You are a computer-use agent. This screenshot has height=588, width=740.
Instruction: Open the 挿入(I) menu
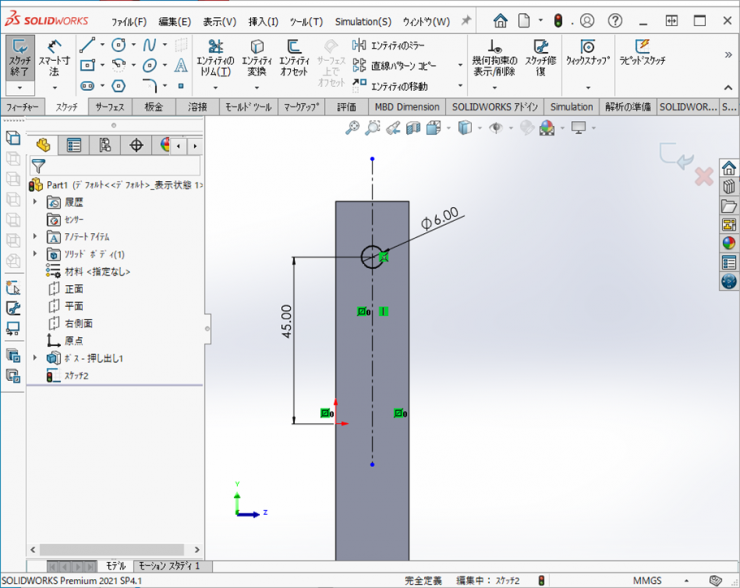coord(264,21)
